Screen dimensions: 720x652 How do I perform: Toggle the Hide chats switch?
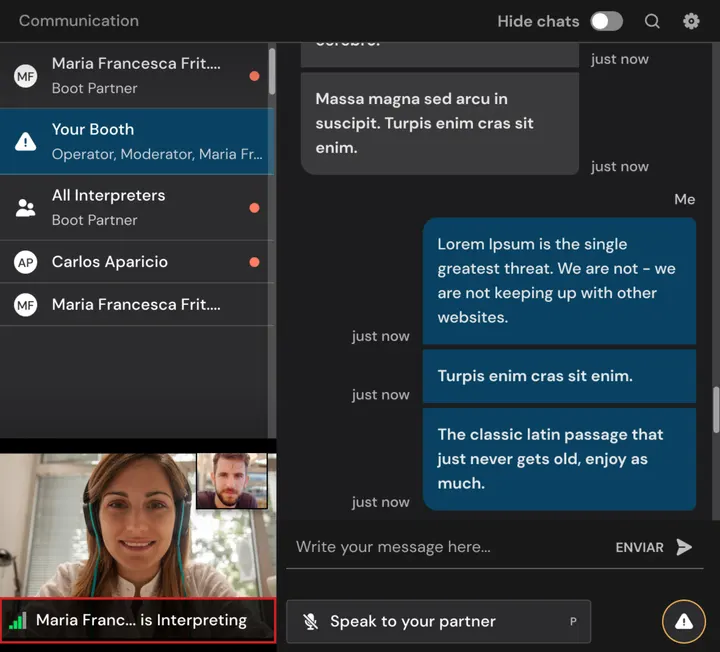coord(606,21)
